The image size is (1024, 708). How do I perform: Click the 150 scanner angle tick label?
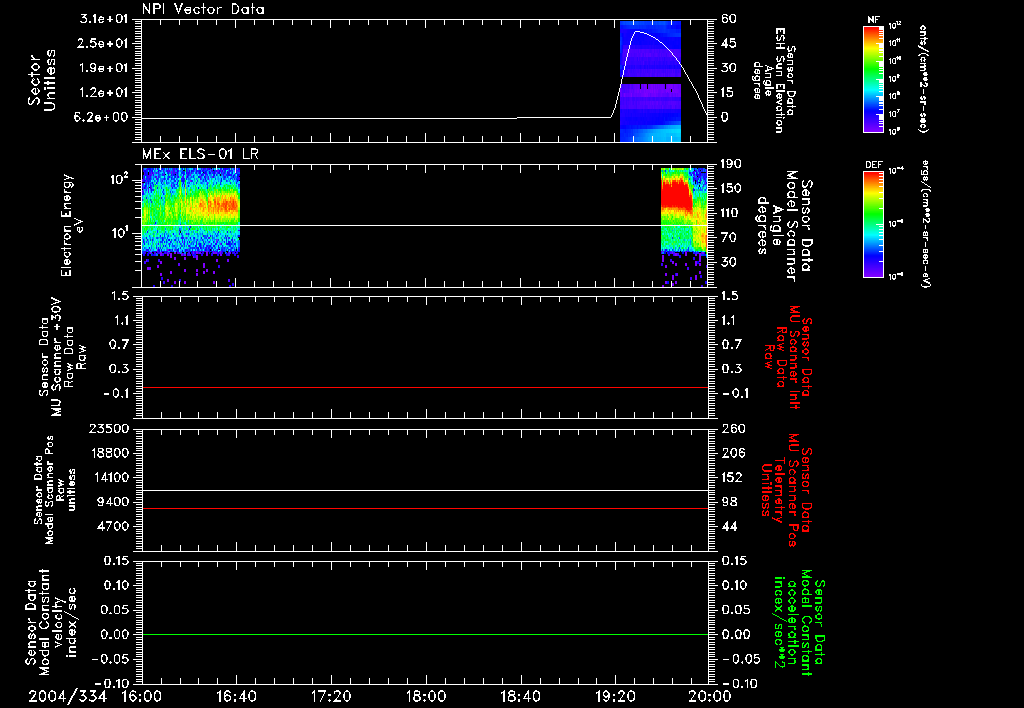(x=731, y=189)
